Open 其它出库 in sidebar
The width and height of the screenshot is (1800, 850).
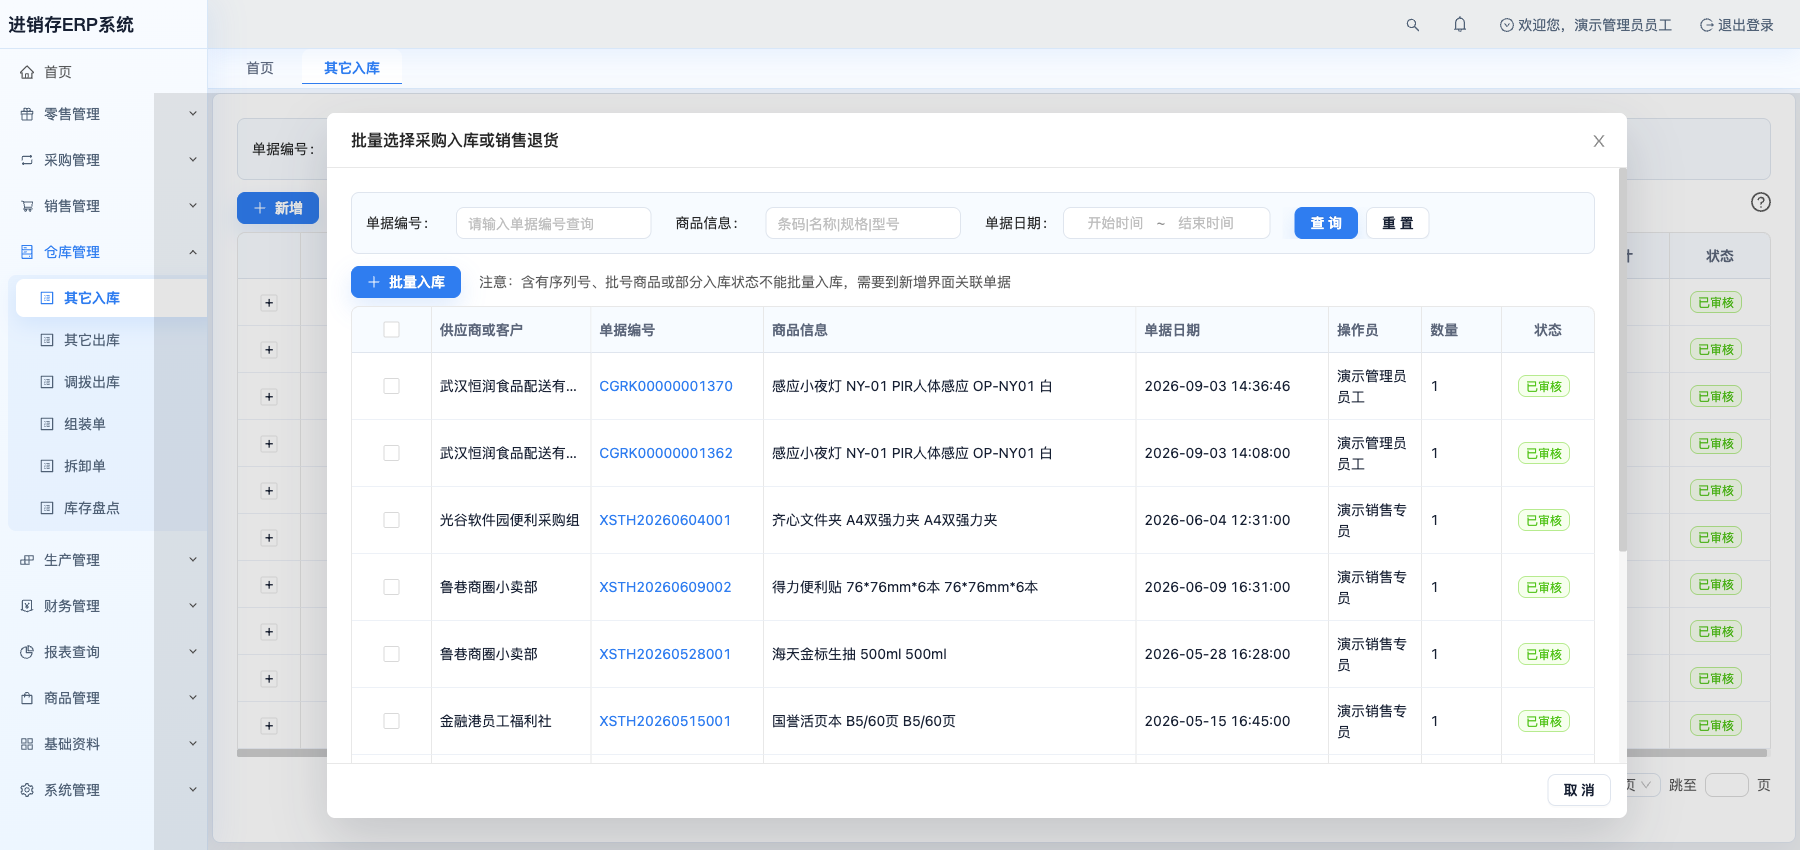pos(92,340)
